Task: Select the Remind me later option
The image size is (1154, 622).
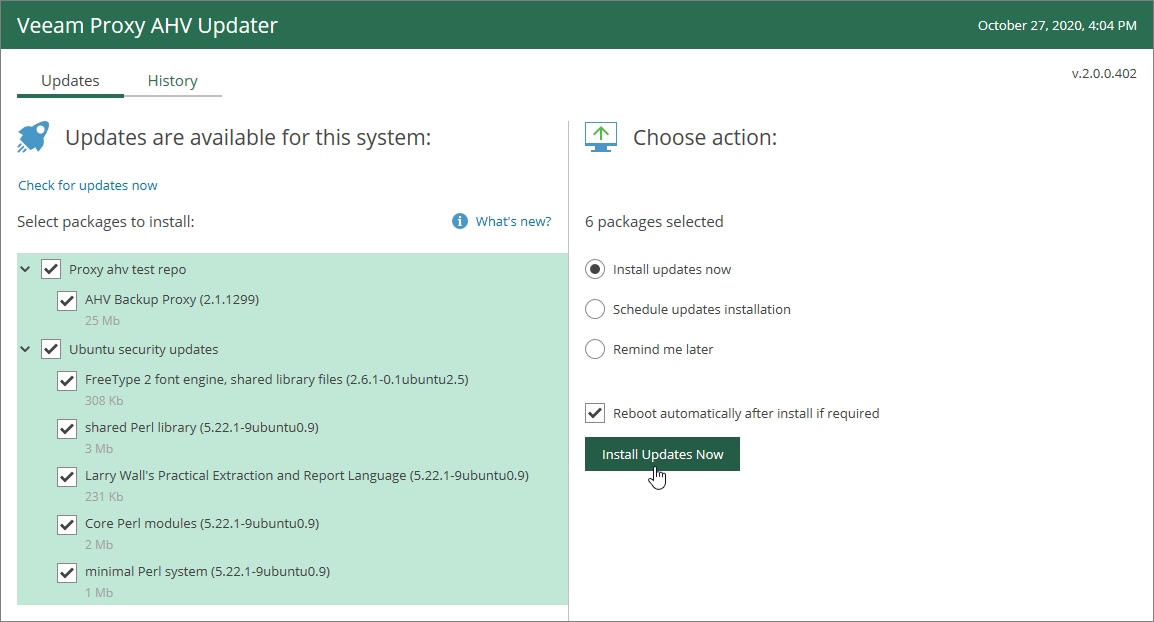Action: [595, 349]
